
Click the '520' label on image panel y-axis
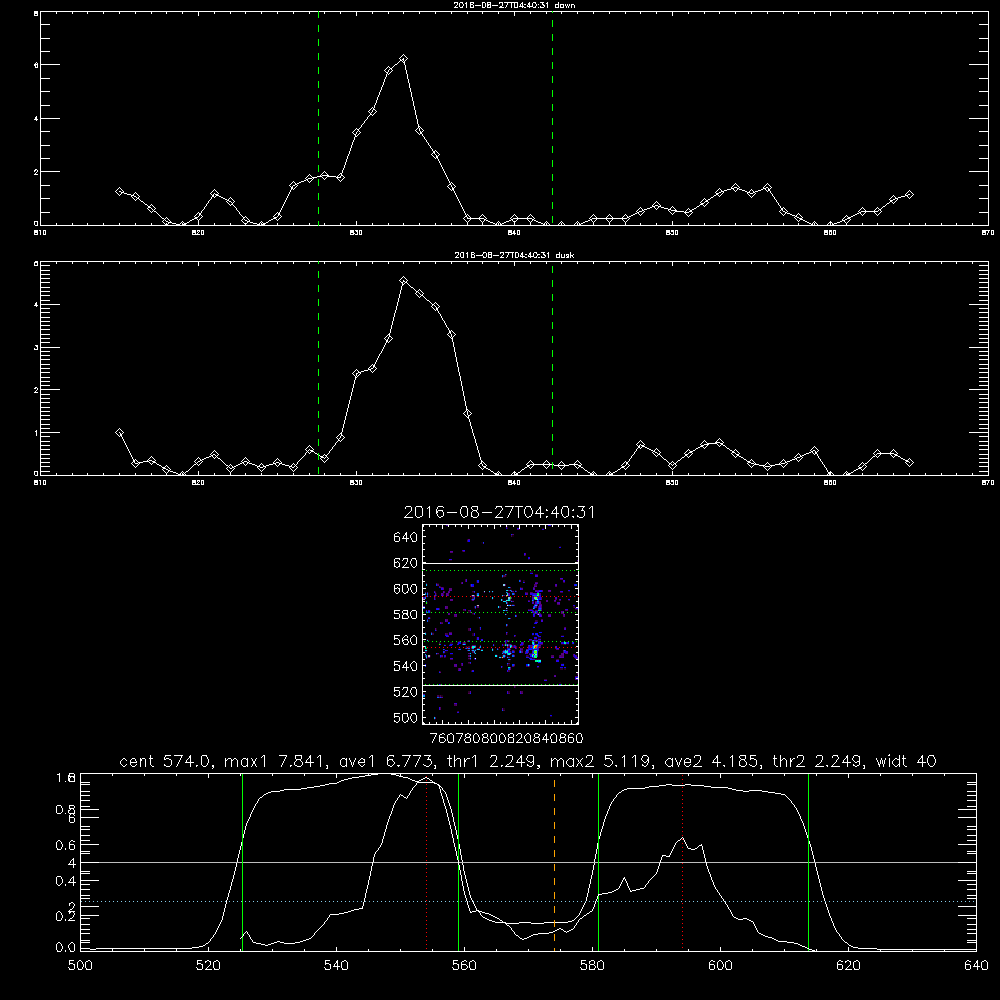[406, 692]
